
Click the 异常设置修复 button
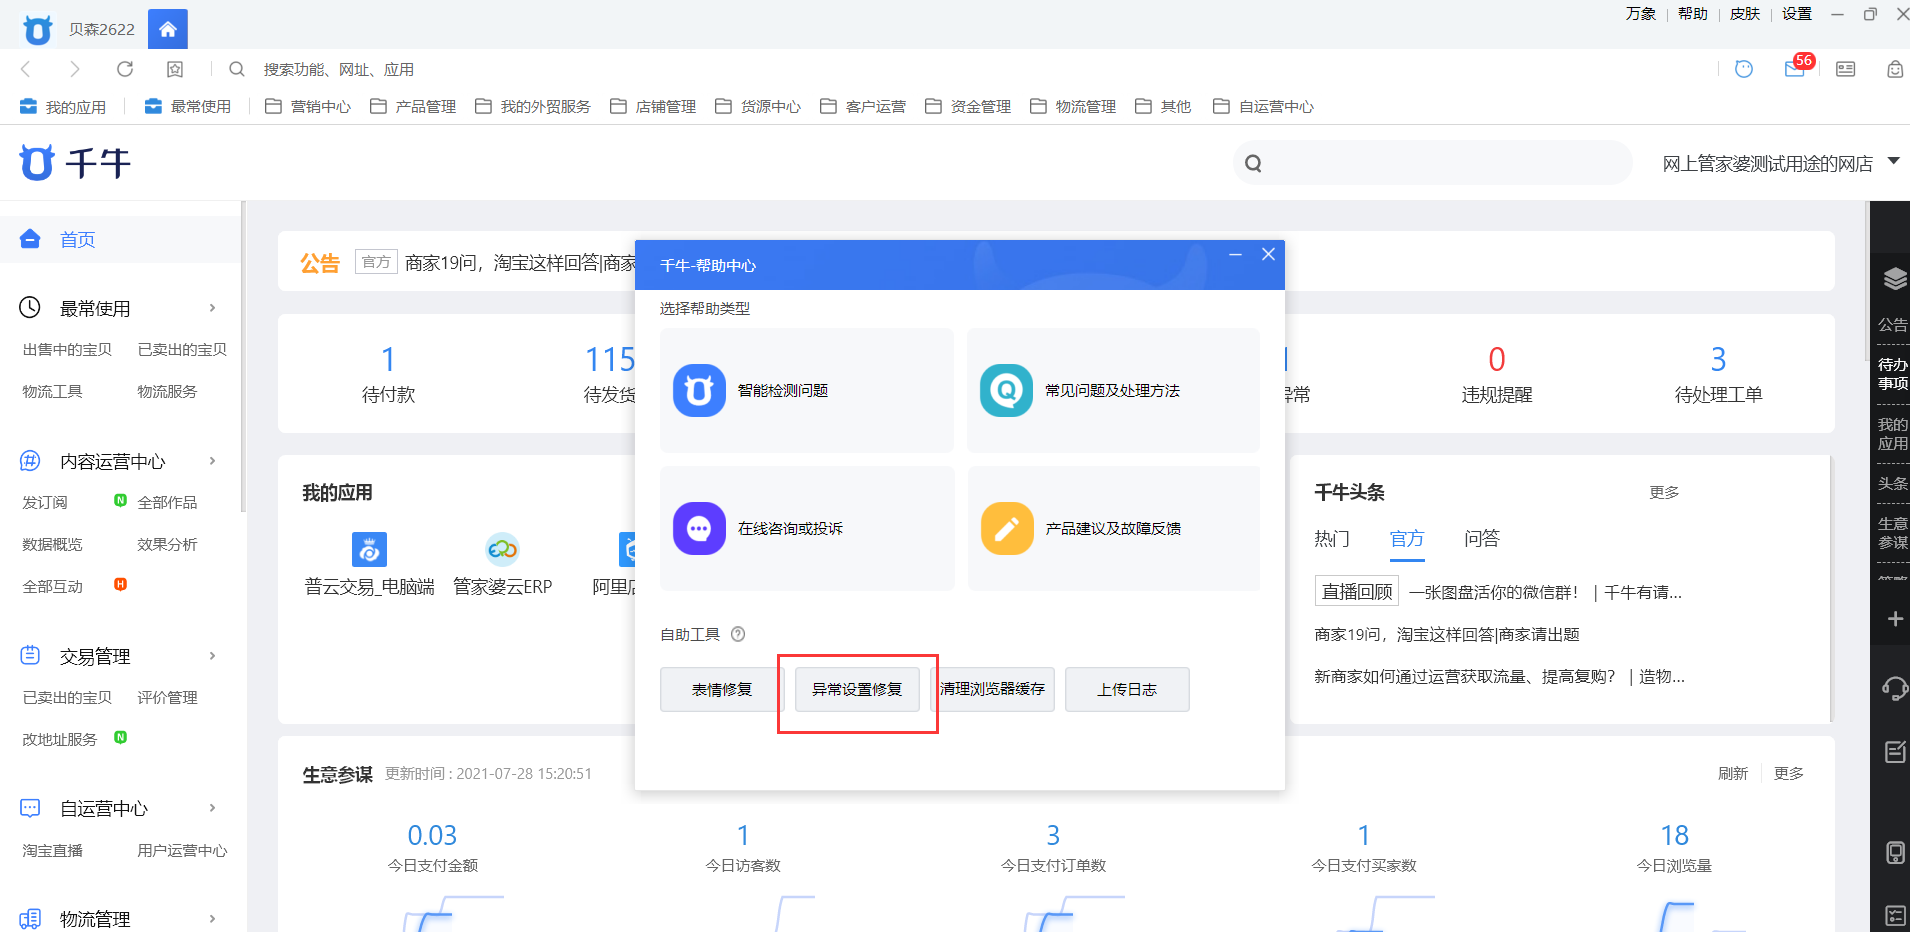(857, 689)
